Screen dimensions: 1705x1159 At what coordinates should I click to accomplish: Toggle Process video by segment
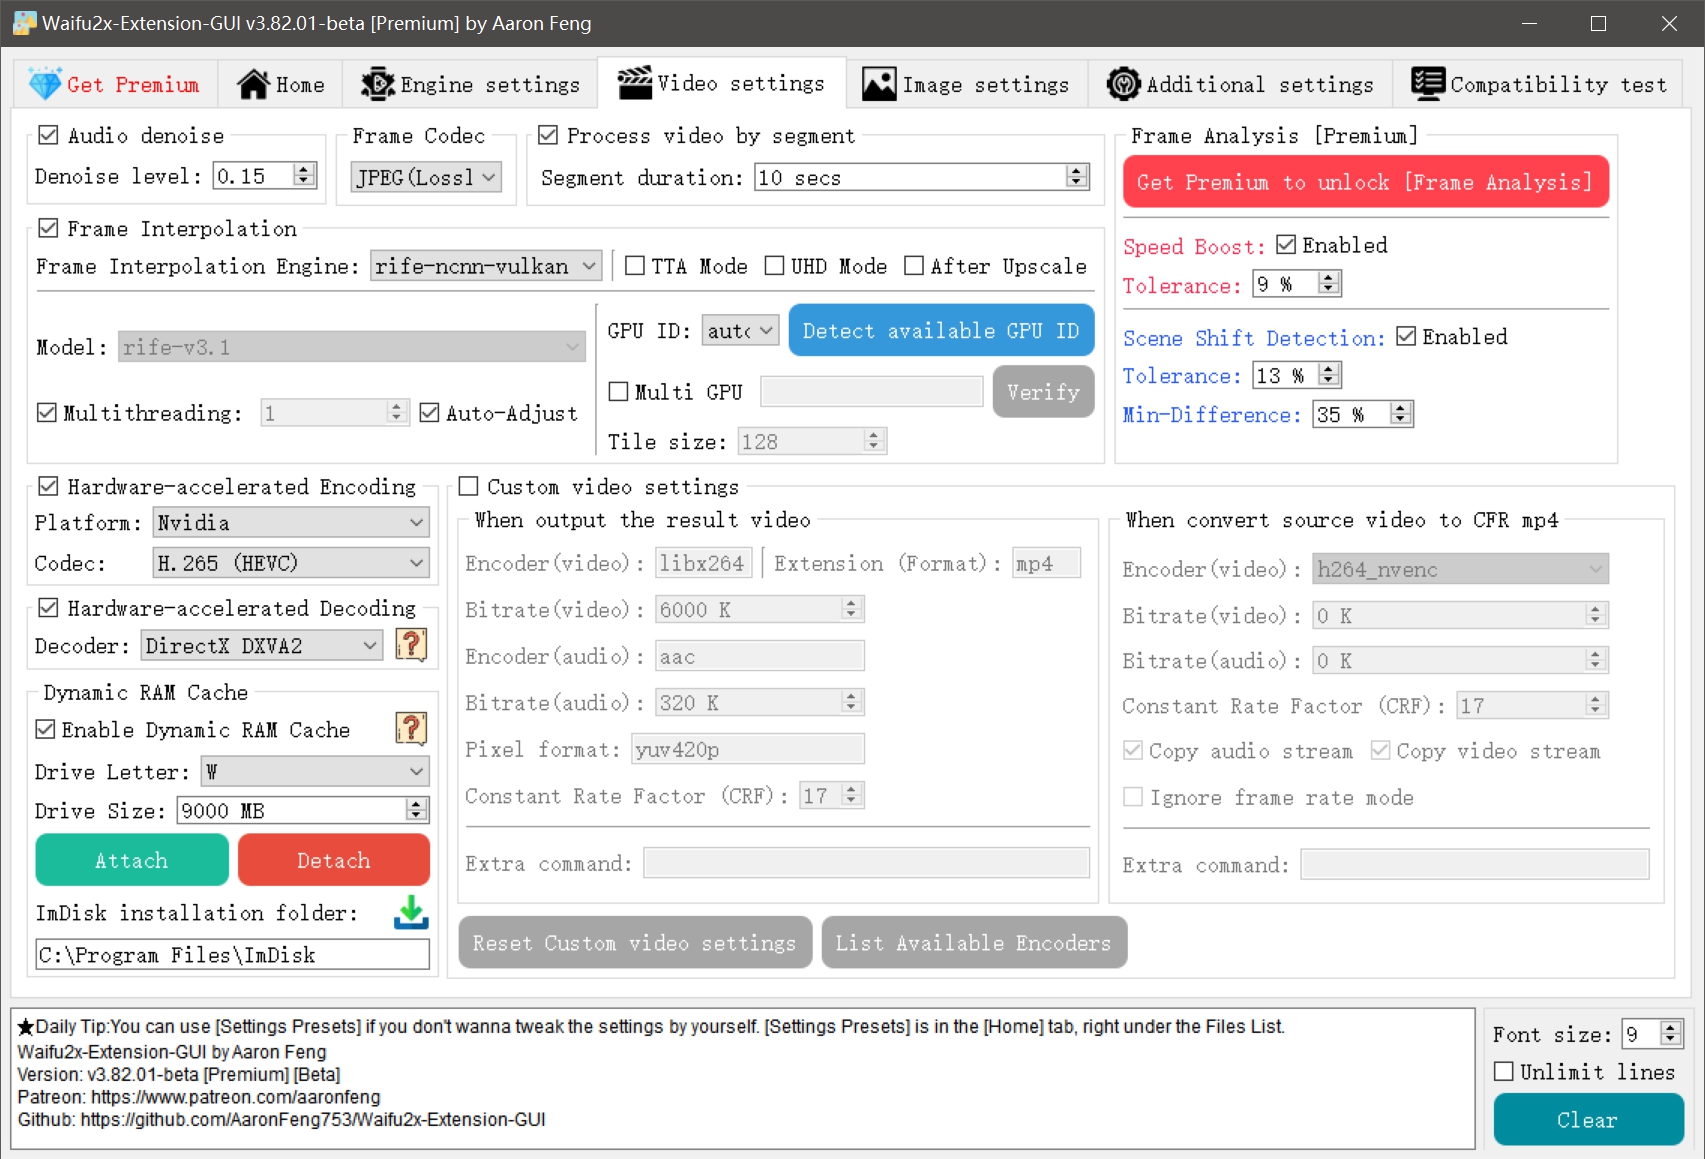[x=547, y=135]
